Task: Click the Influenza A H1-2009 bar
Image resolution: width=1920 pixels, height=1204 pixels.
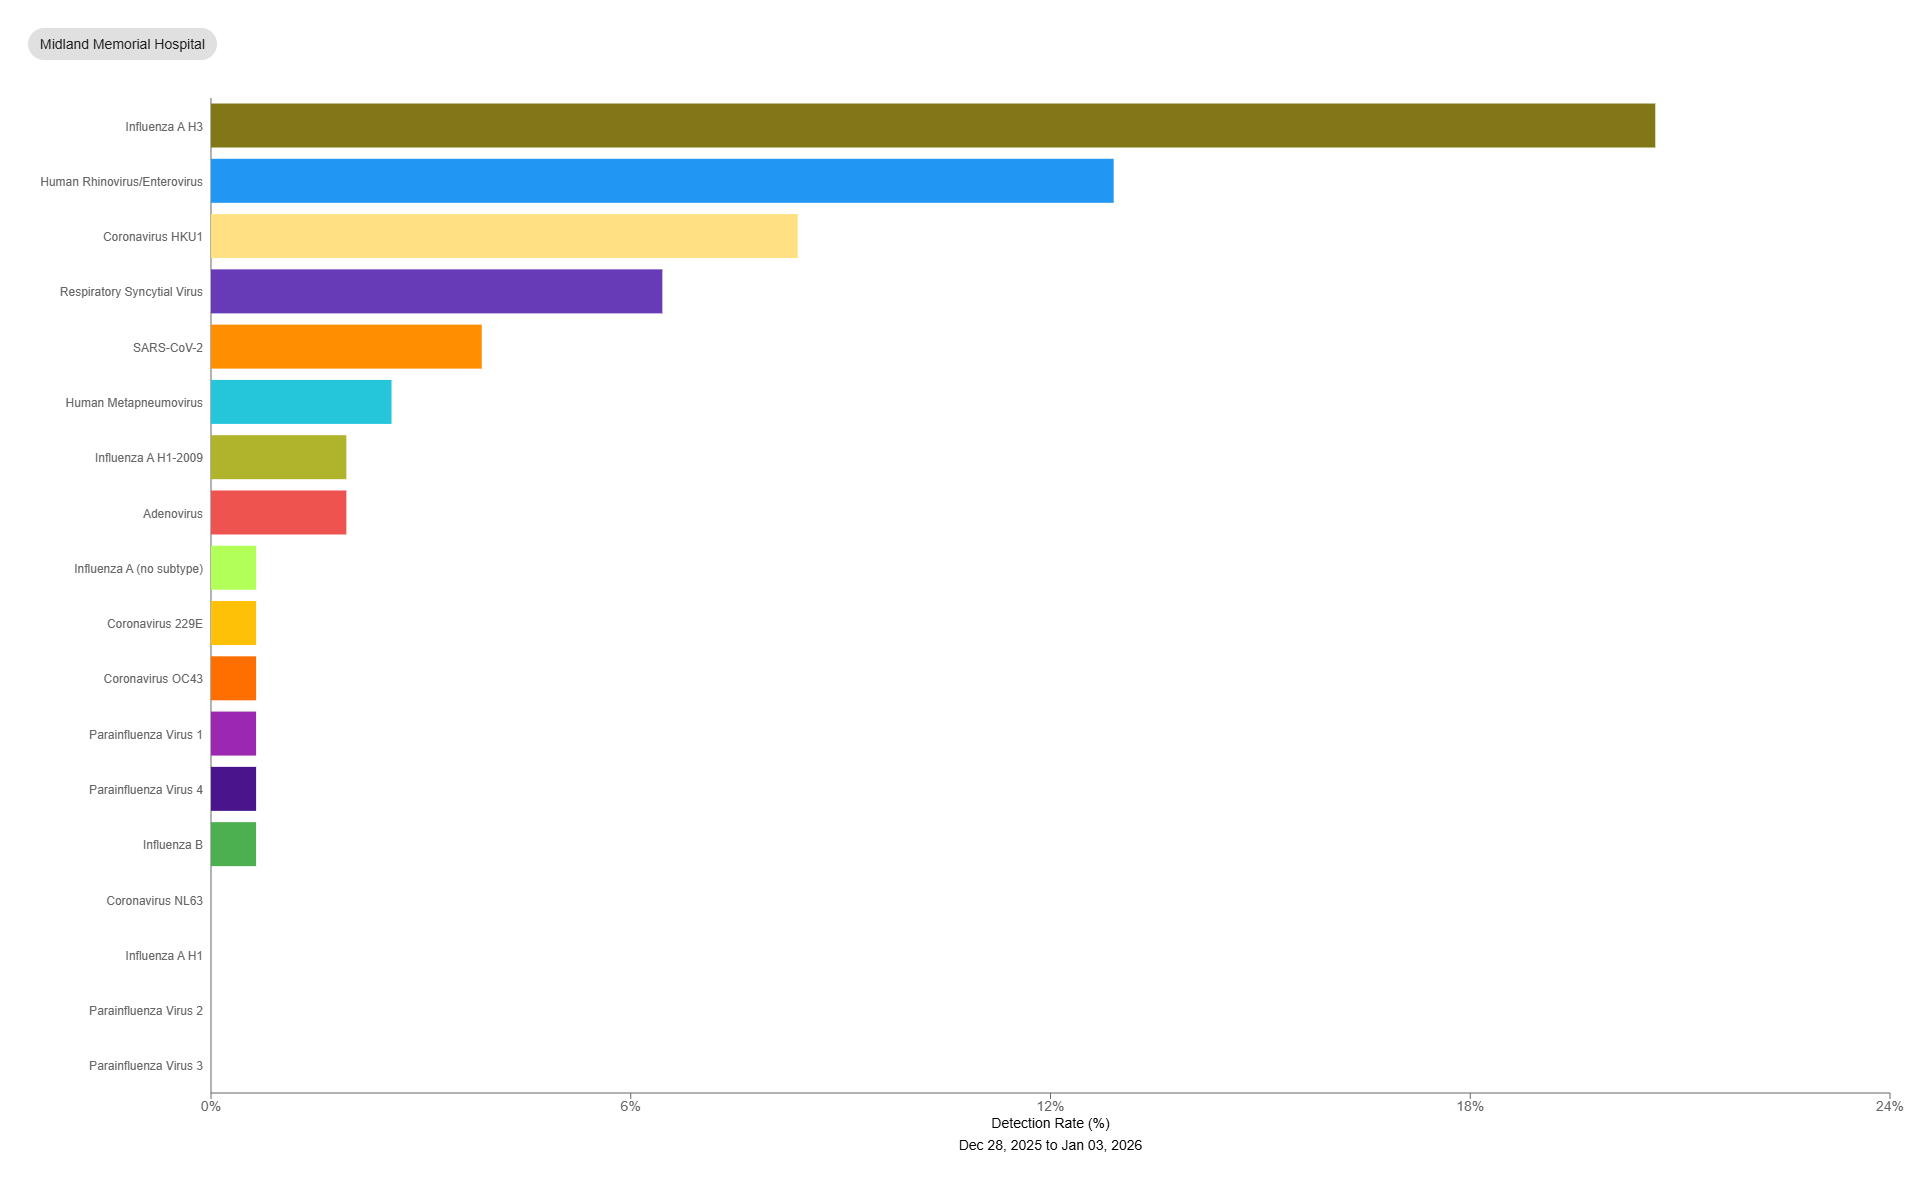Action: 278,457
